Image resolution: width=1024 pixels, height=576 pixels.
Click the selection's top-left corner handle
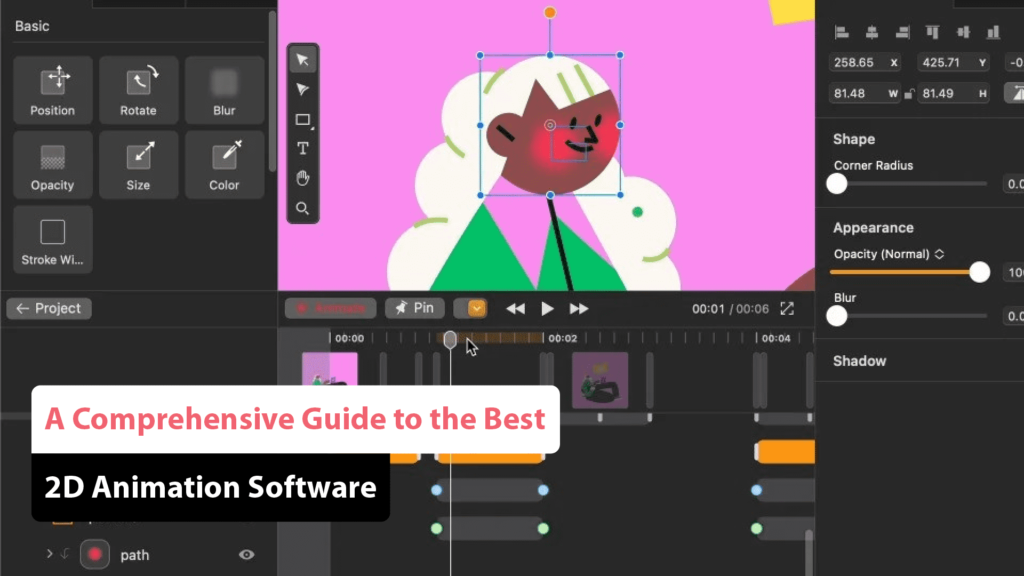[x=480, y=56]
